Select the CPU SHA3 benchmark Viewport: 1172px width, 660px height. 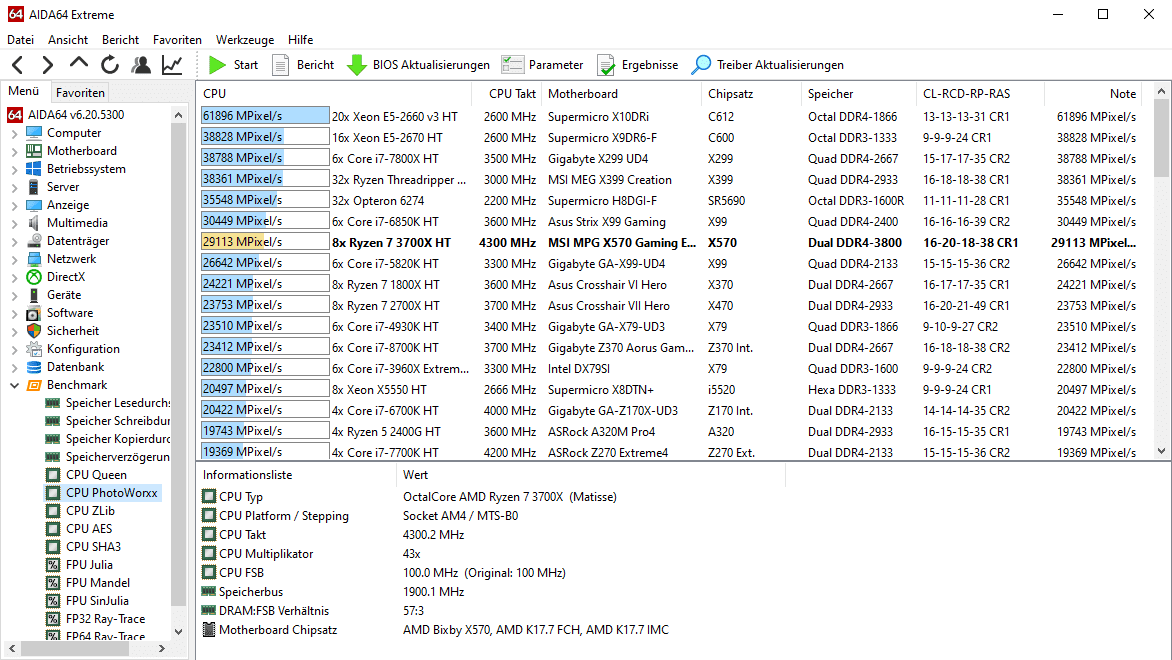click(x=93, y=546)
